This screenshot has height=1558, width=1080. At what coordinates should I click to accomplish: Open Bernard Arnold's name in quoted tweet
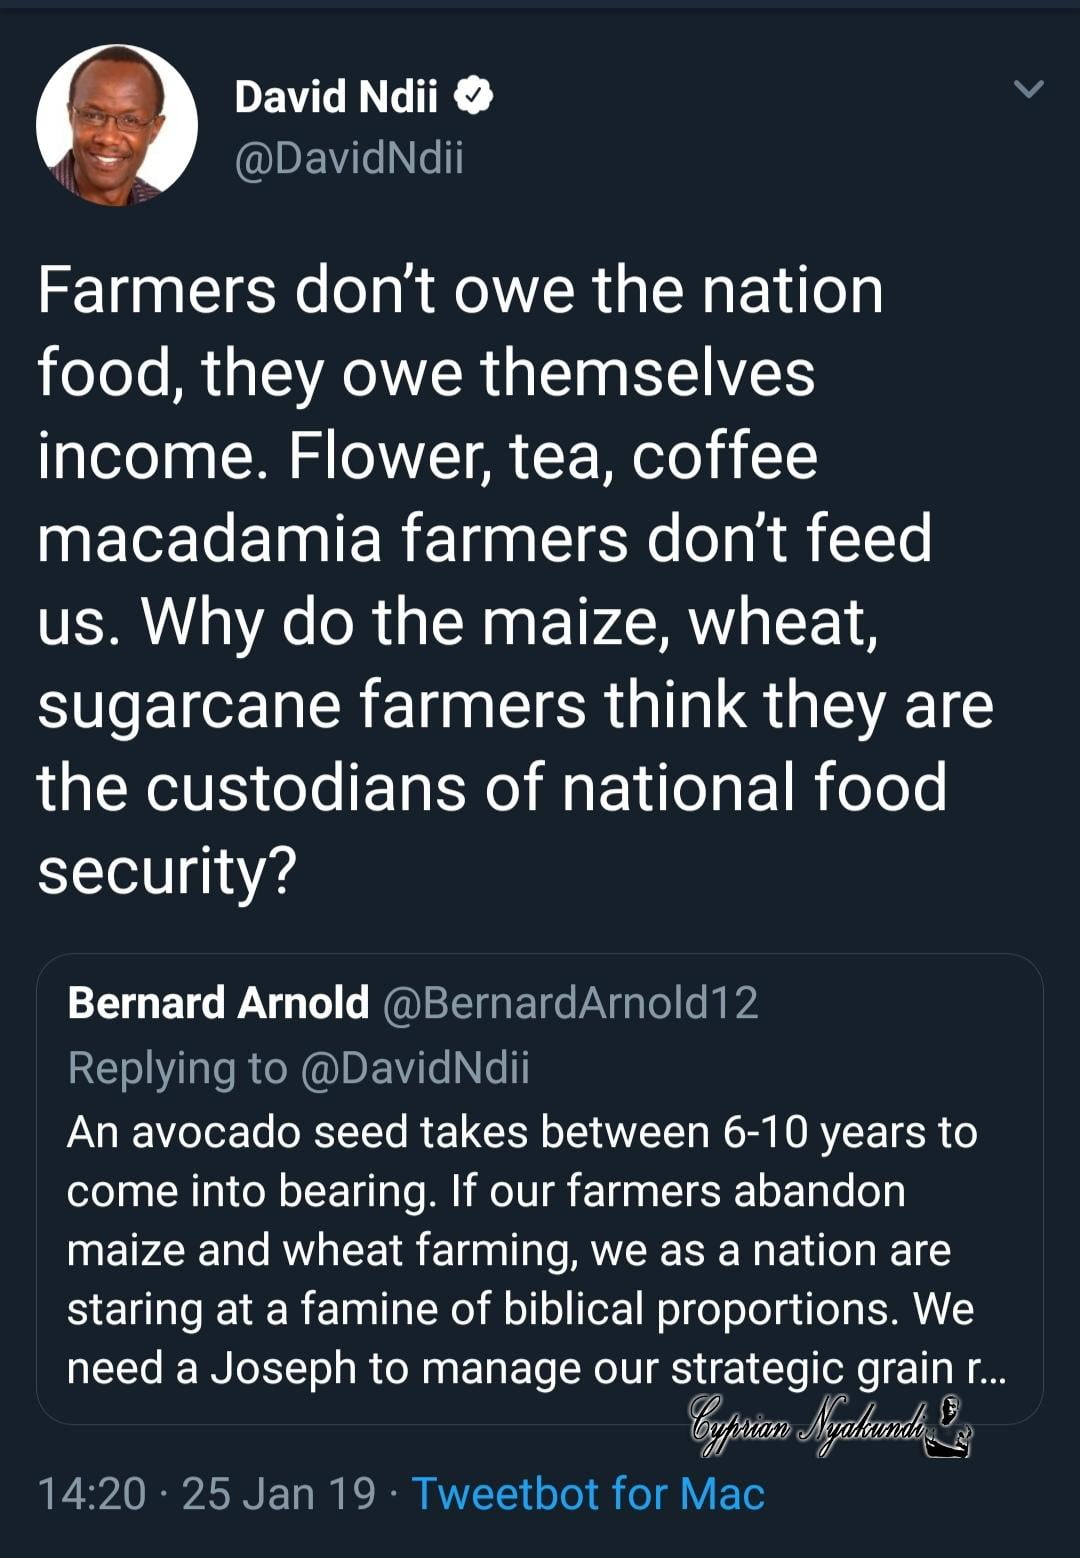218,1003
